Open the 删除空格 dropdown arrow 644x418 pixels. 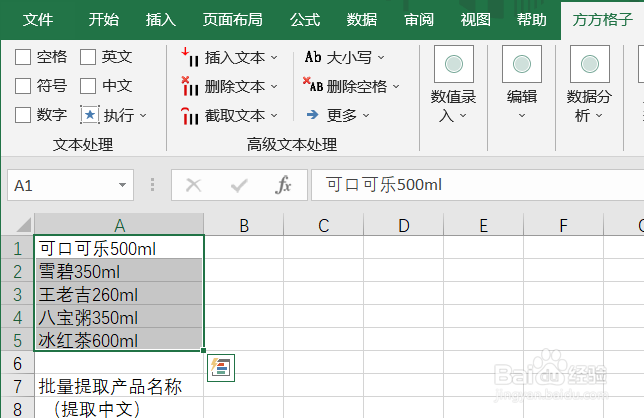[396, 87]
